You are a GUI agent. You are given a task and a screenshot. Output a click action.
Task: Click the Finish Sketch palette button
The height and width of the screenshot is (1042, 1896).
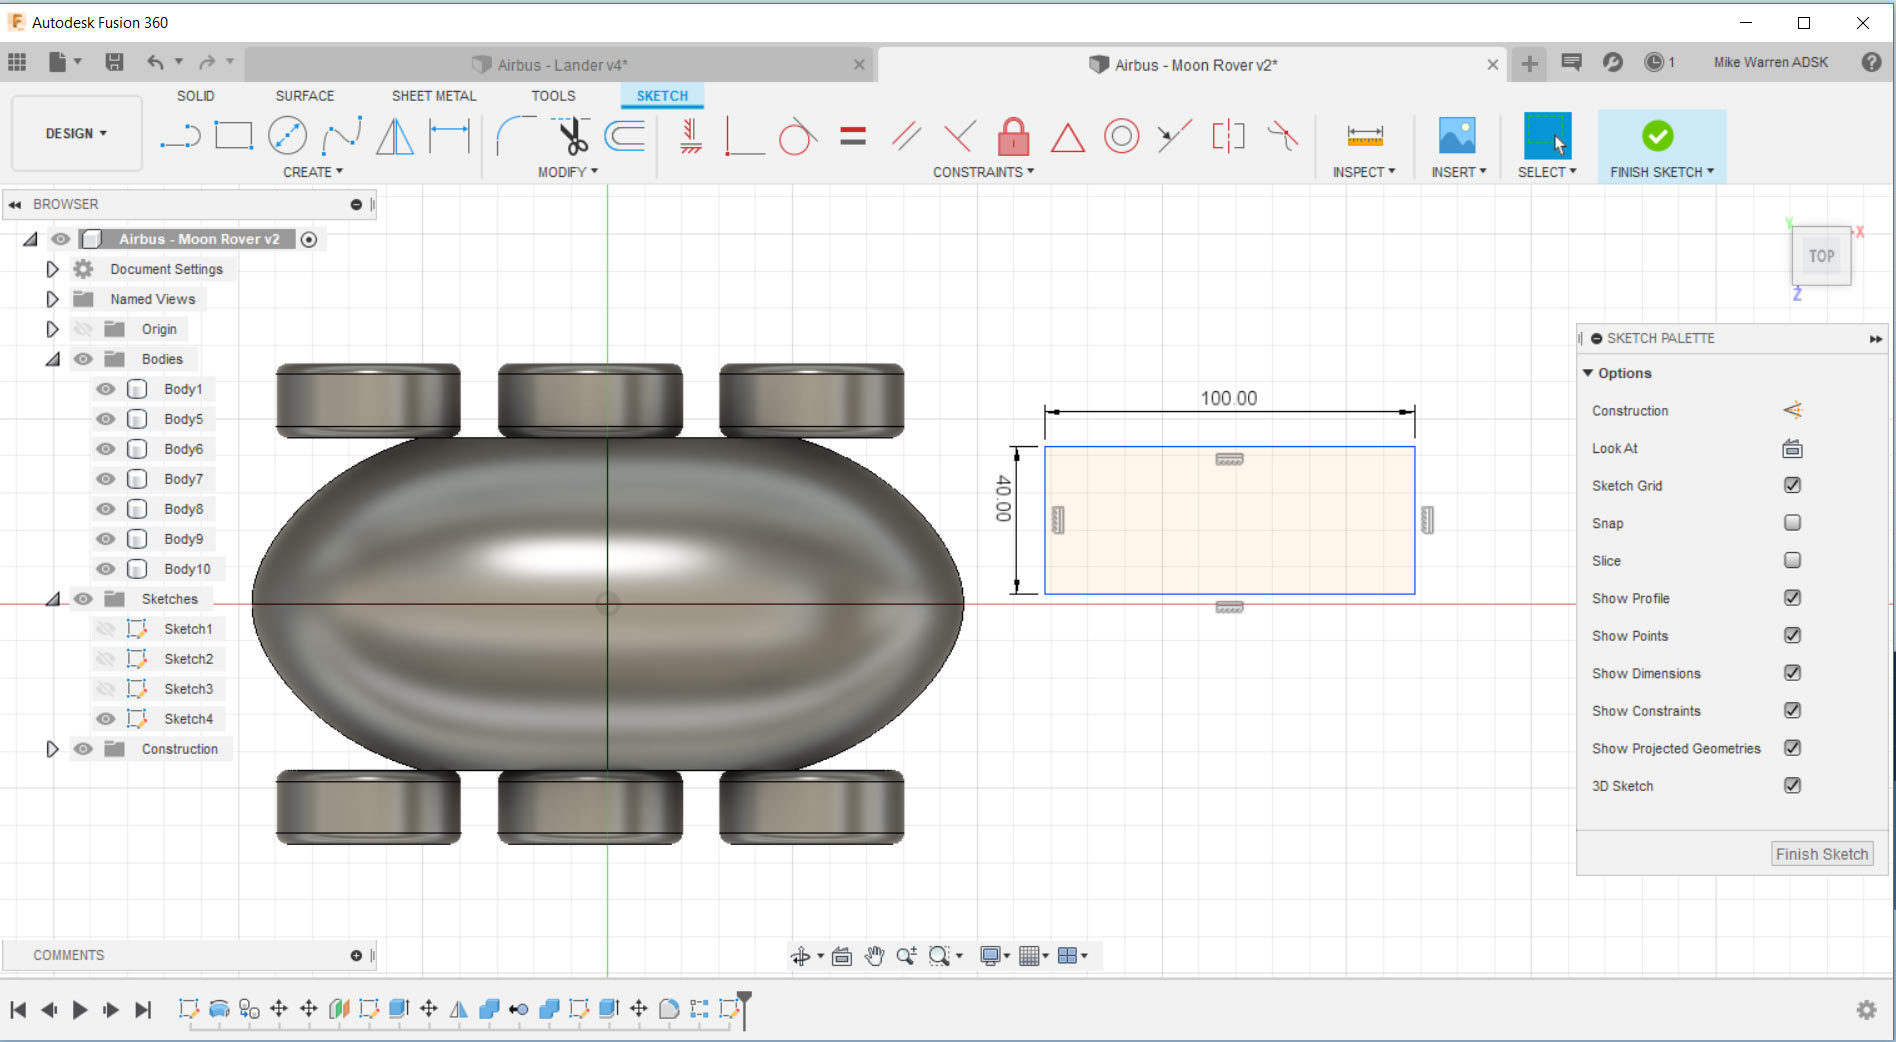[1821, 854]
